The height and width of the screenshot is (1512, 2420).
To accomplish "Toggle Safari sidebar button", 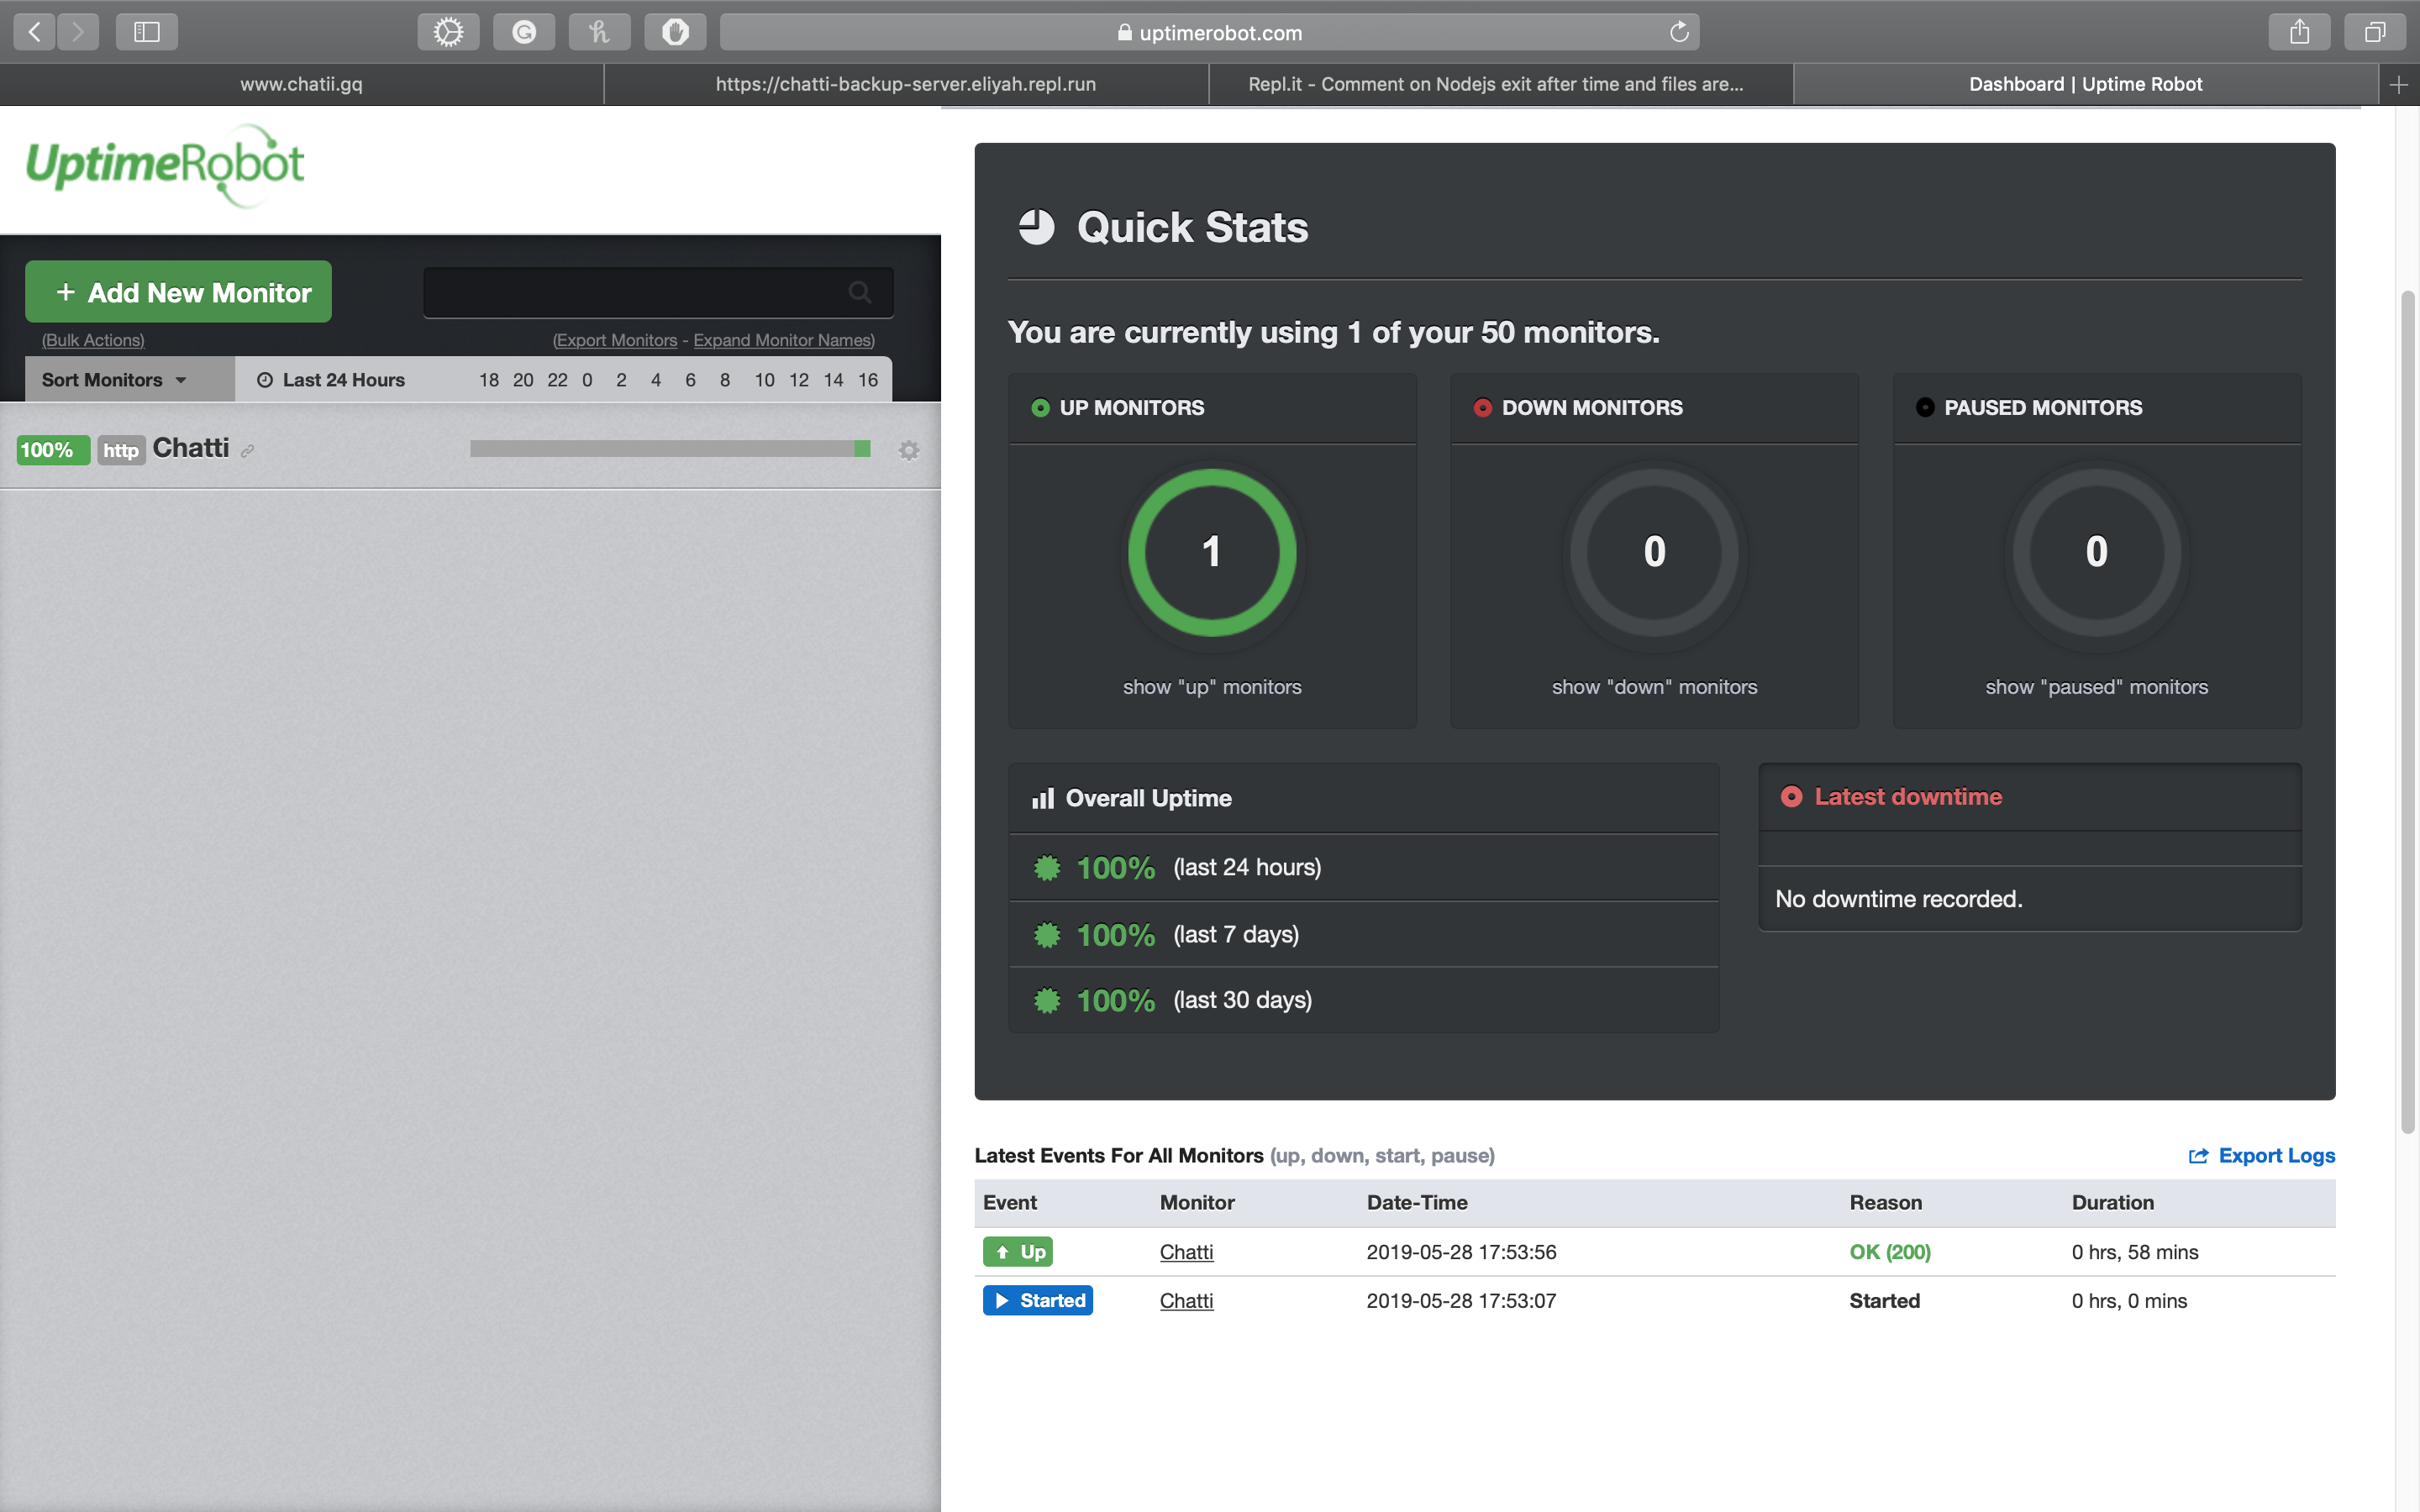I will (x=147, y=32).
